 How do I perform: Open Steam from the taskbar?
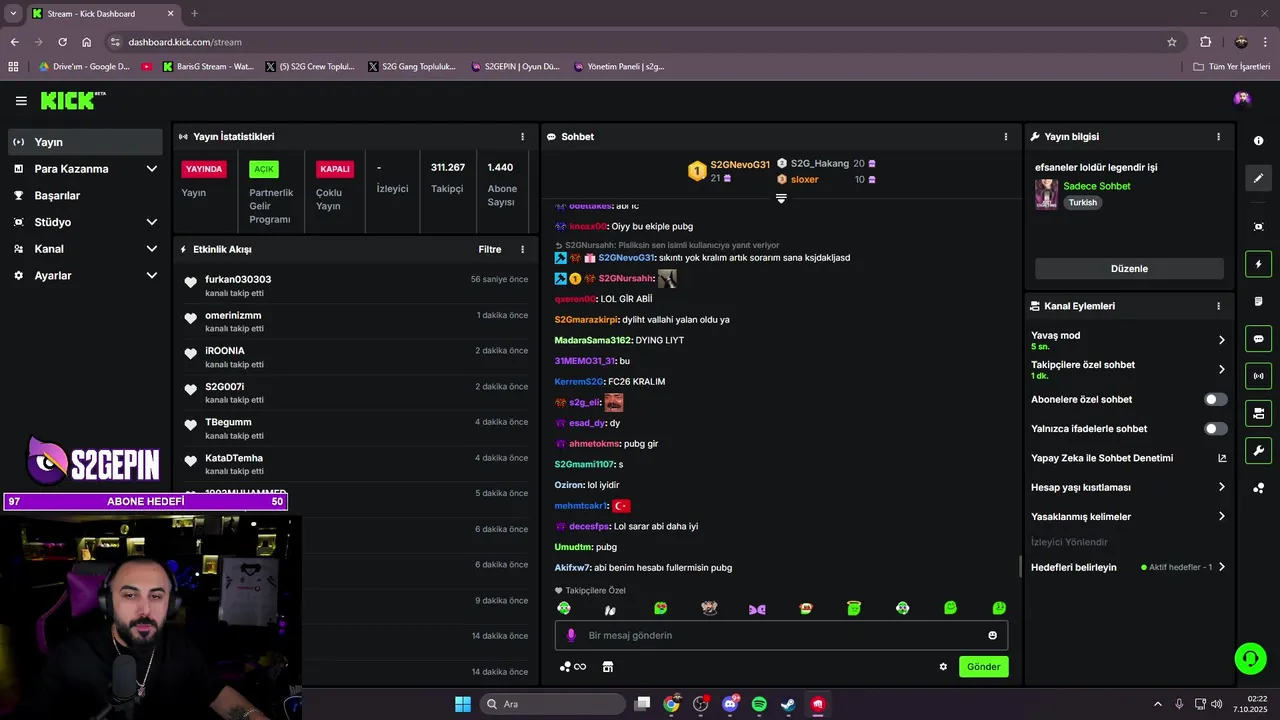click(x=788, y=704)
